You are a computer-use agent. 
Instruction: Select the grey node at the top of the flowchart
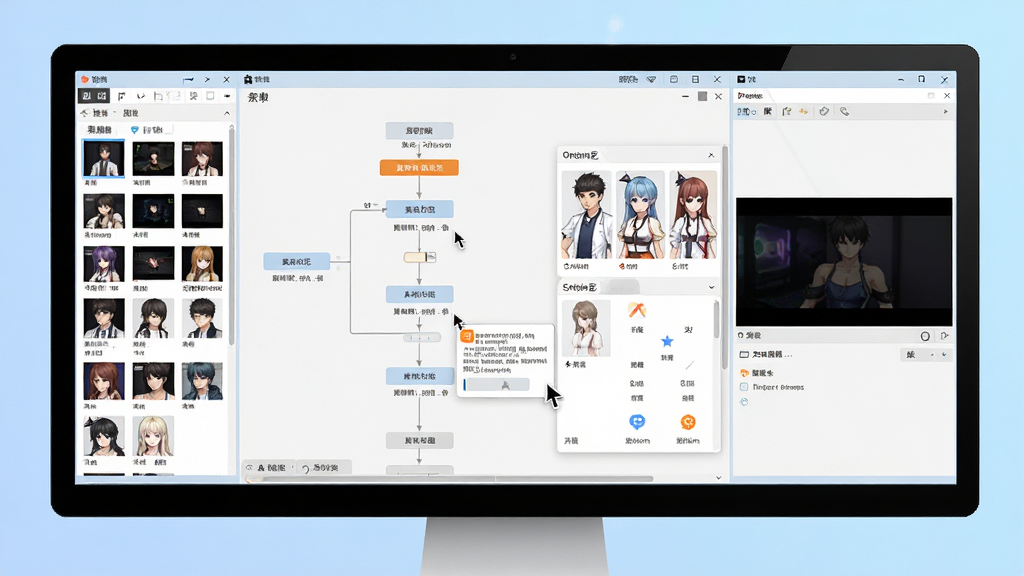(x=419, y=131)
